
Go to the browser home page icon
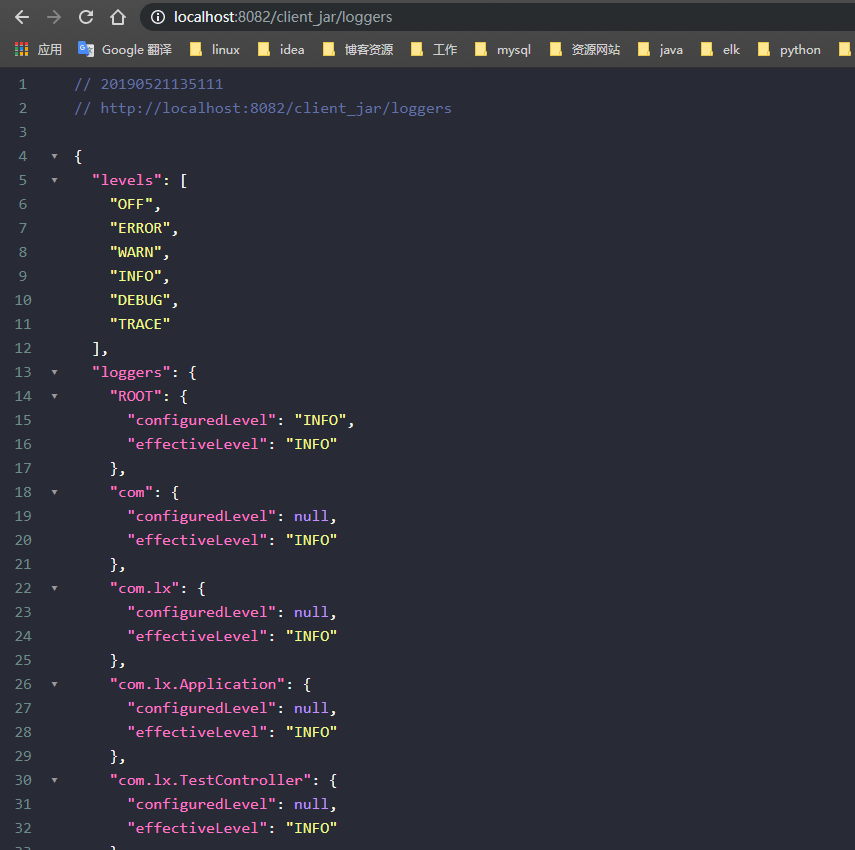tap(118, 17)
